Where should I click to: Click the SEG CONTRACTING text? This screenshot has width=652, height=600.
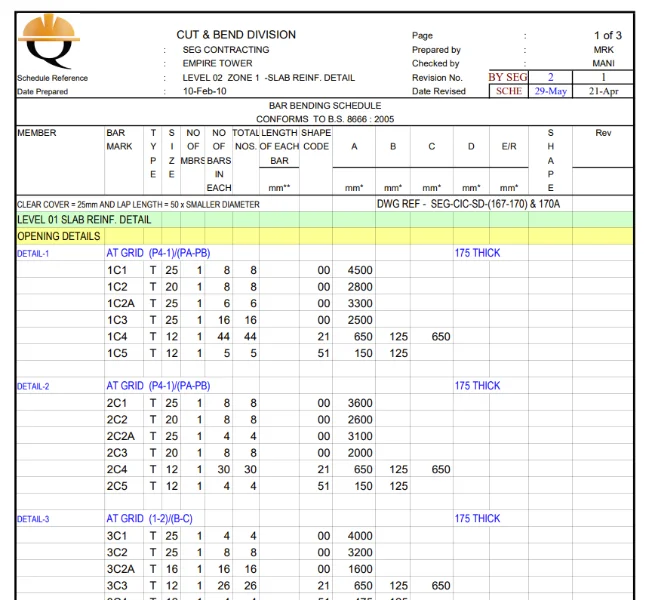coord(226,49)
